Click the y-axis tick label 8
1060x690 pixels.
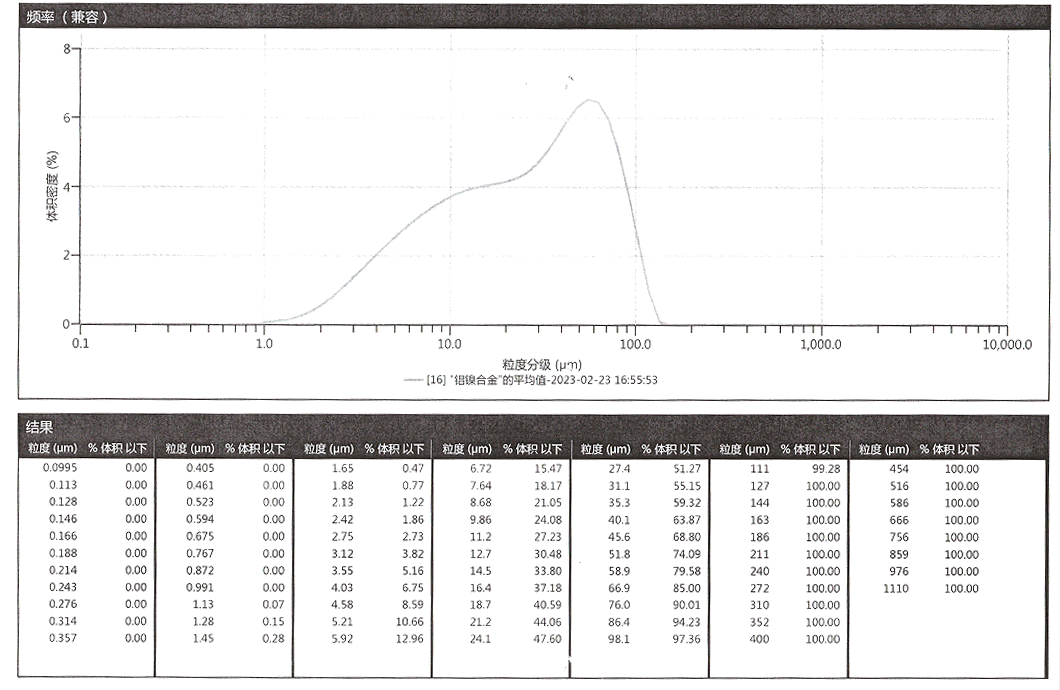(x=67, y=49)
